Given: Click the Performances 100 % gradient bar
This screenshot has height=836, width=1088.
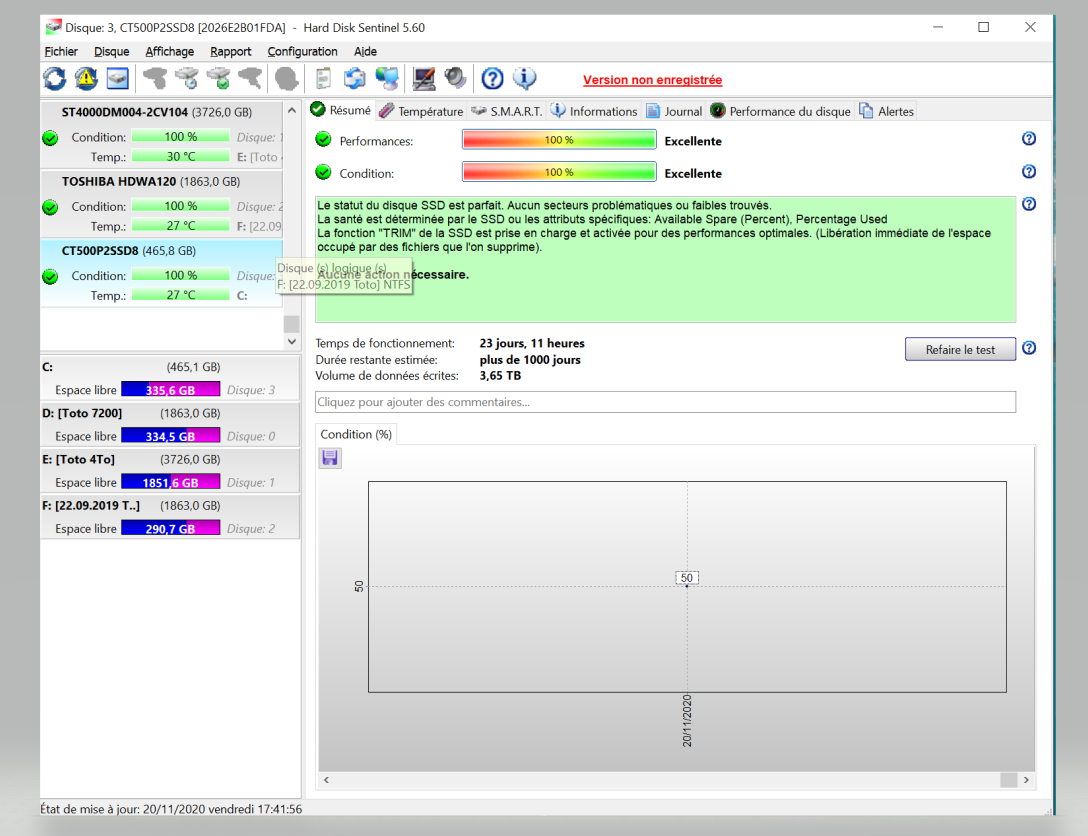Looking at the screenshot, I should [x=559, y=139].
